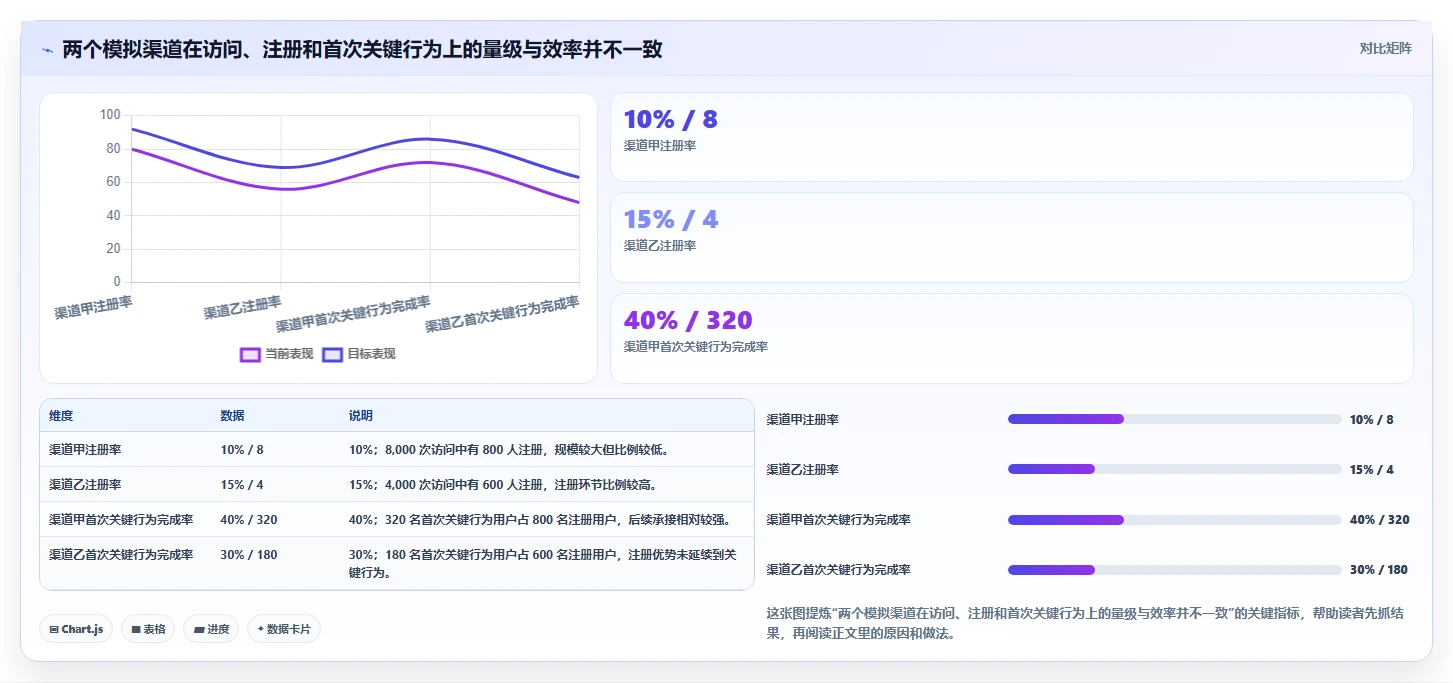Click the 10% / 8 data card value
This screenshot has height=683, width=1453.
tap(670, 120)
